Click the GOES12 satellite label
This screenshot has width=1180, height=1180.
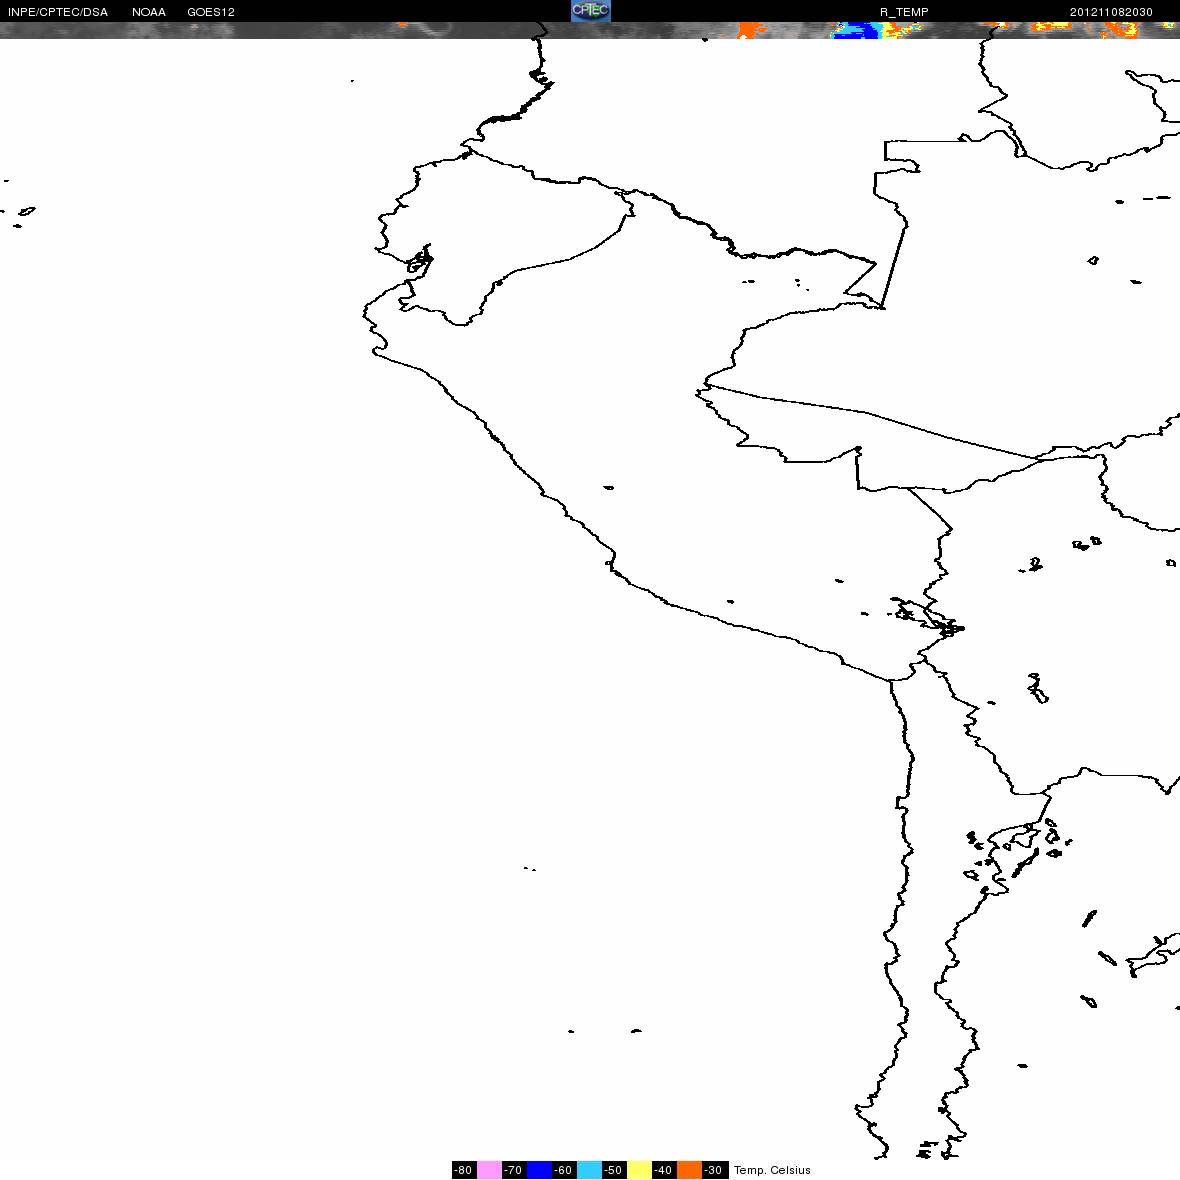tap(211, 12)
